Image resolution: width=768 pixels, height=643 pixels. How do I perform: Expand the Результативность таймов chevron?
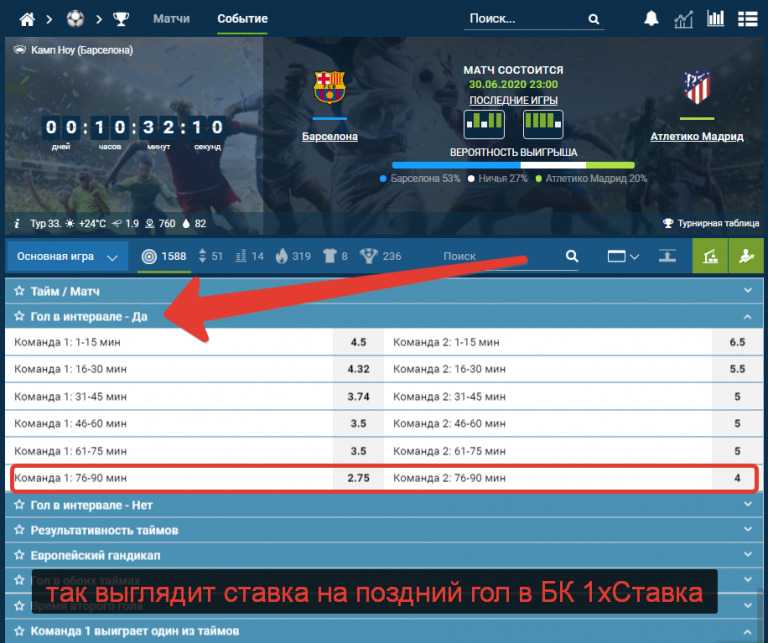(x=747, y=529)
